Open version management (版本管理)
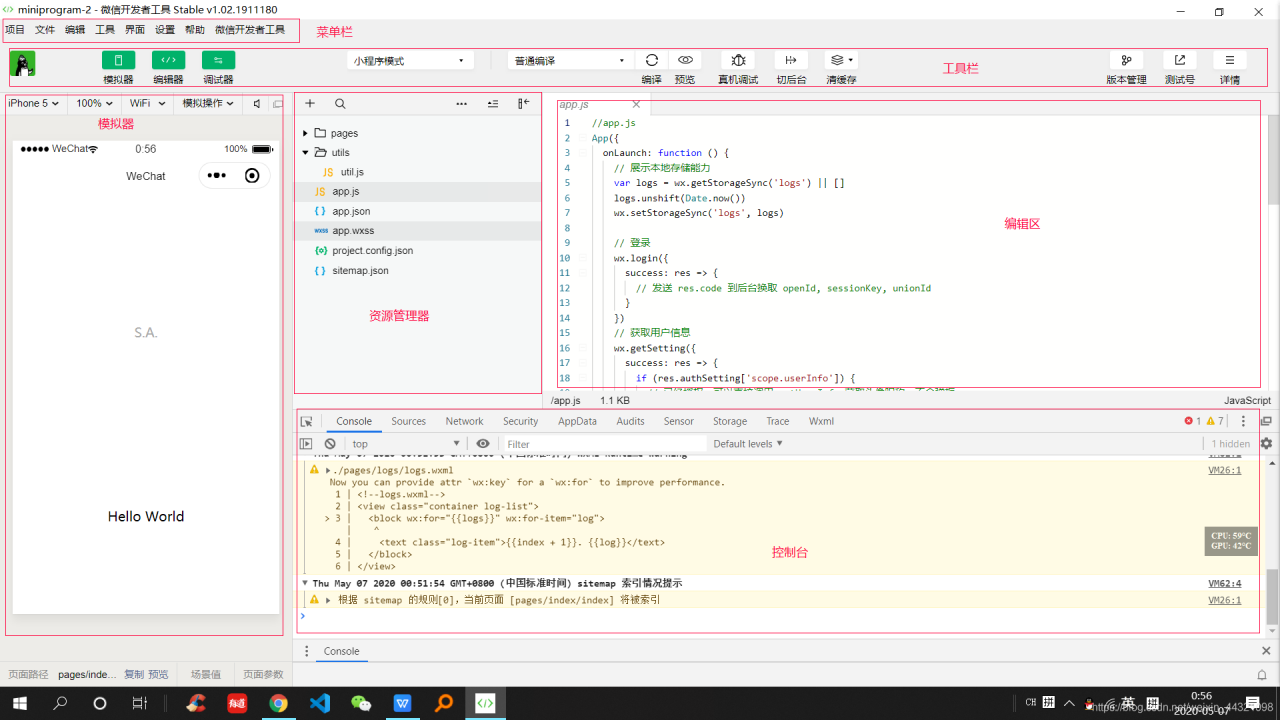This screenshot has height=720, width=1280. point(1126,60)
